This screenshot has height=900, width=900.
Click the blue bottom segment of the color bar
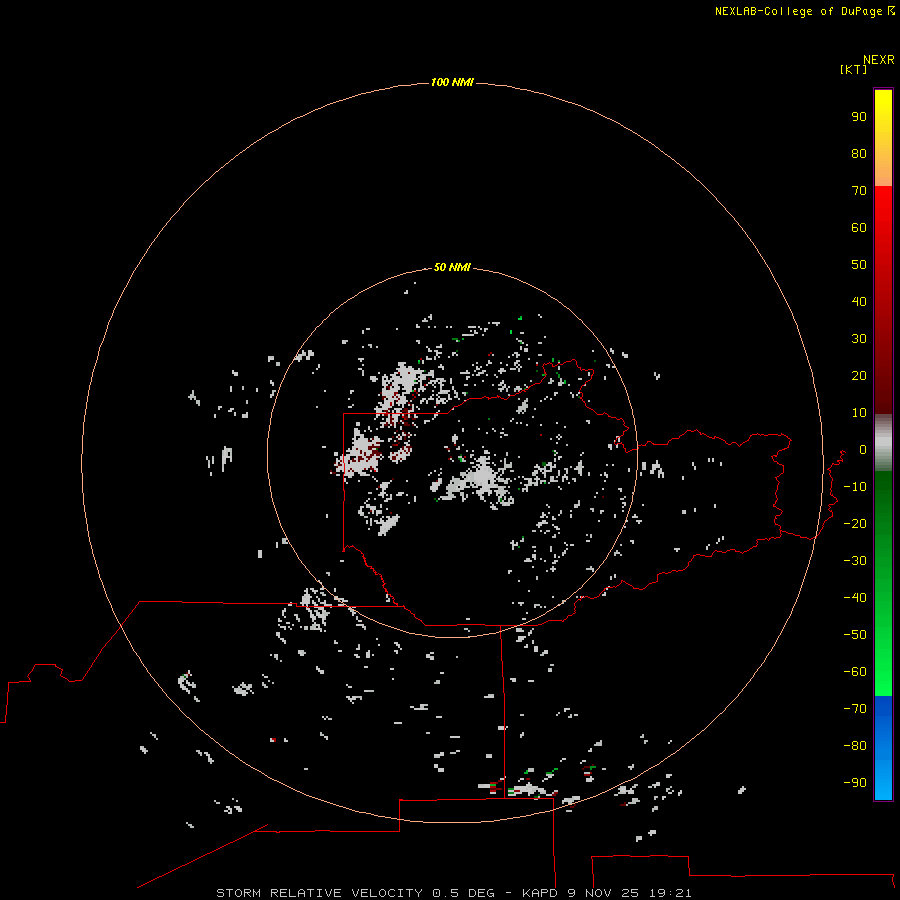[883, 748]
